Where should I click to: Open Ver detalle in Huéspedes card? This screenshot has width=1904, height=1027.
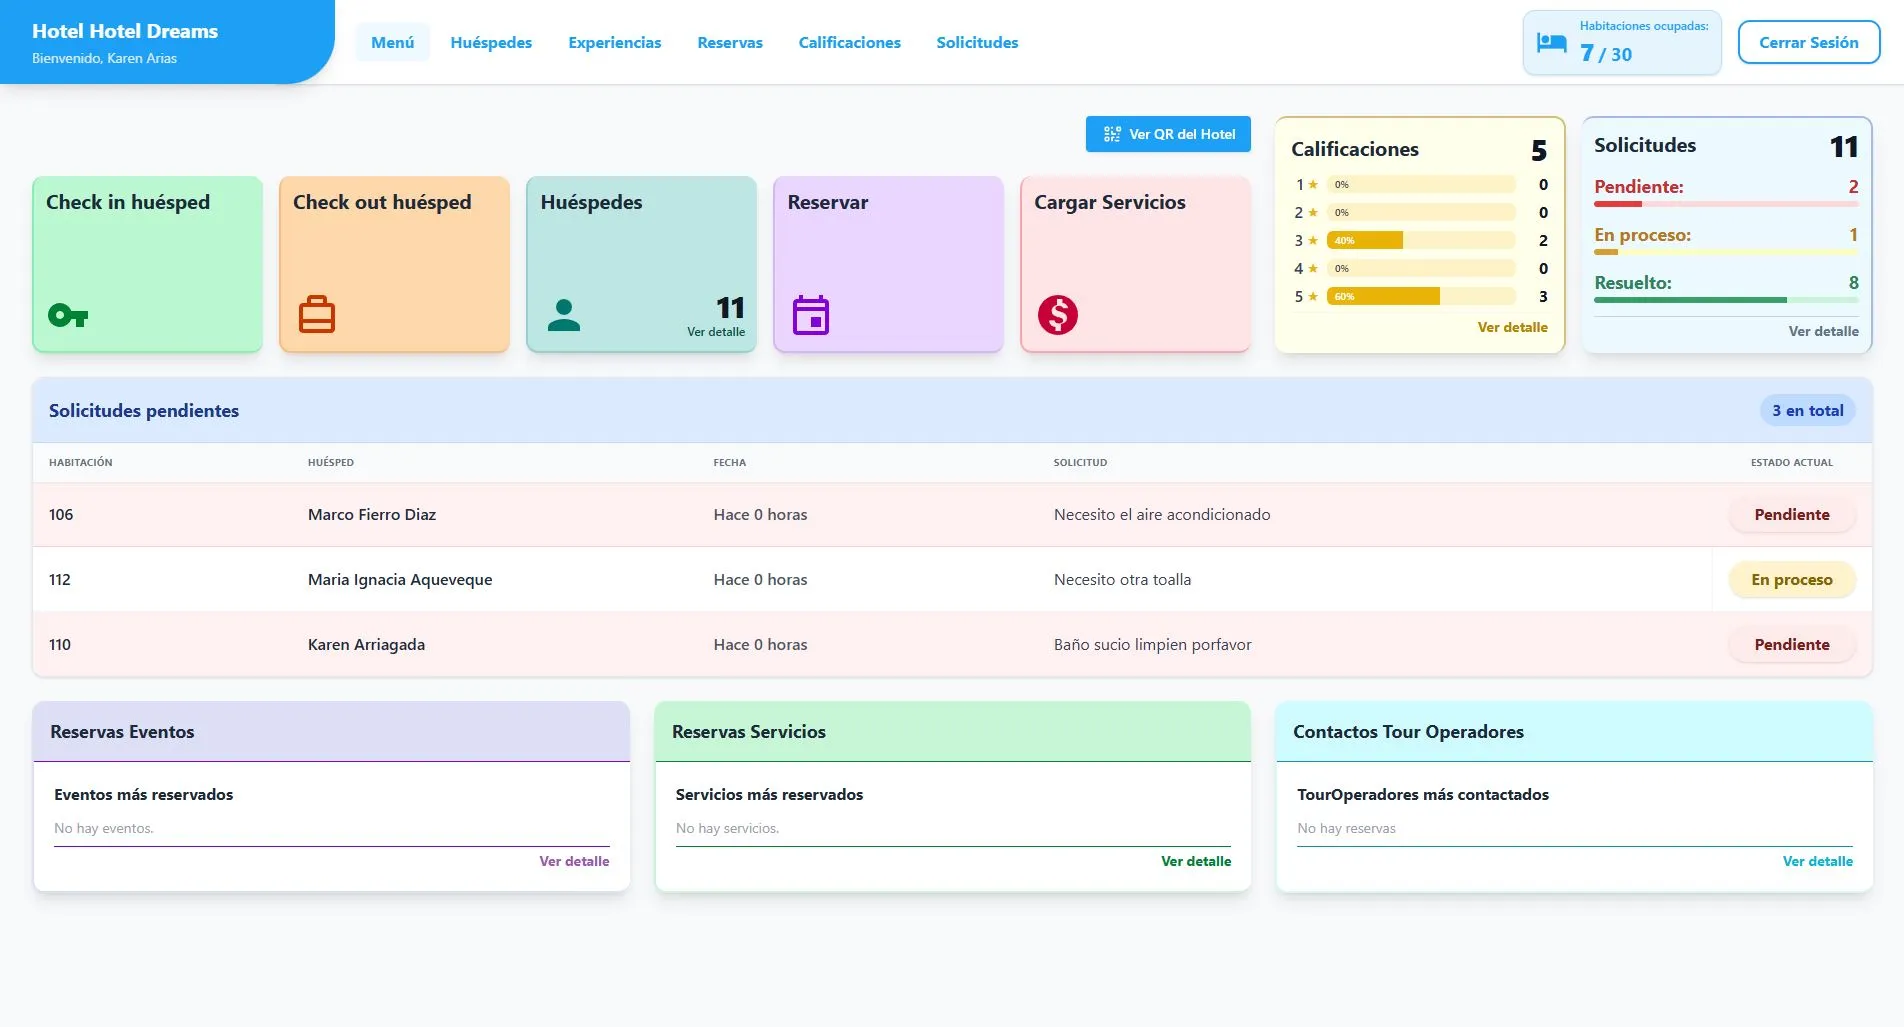[716, 332]
